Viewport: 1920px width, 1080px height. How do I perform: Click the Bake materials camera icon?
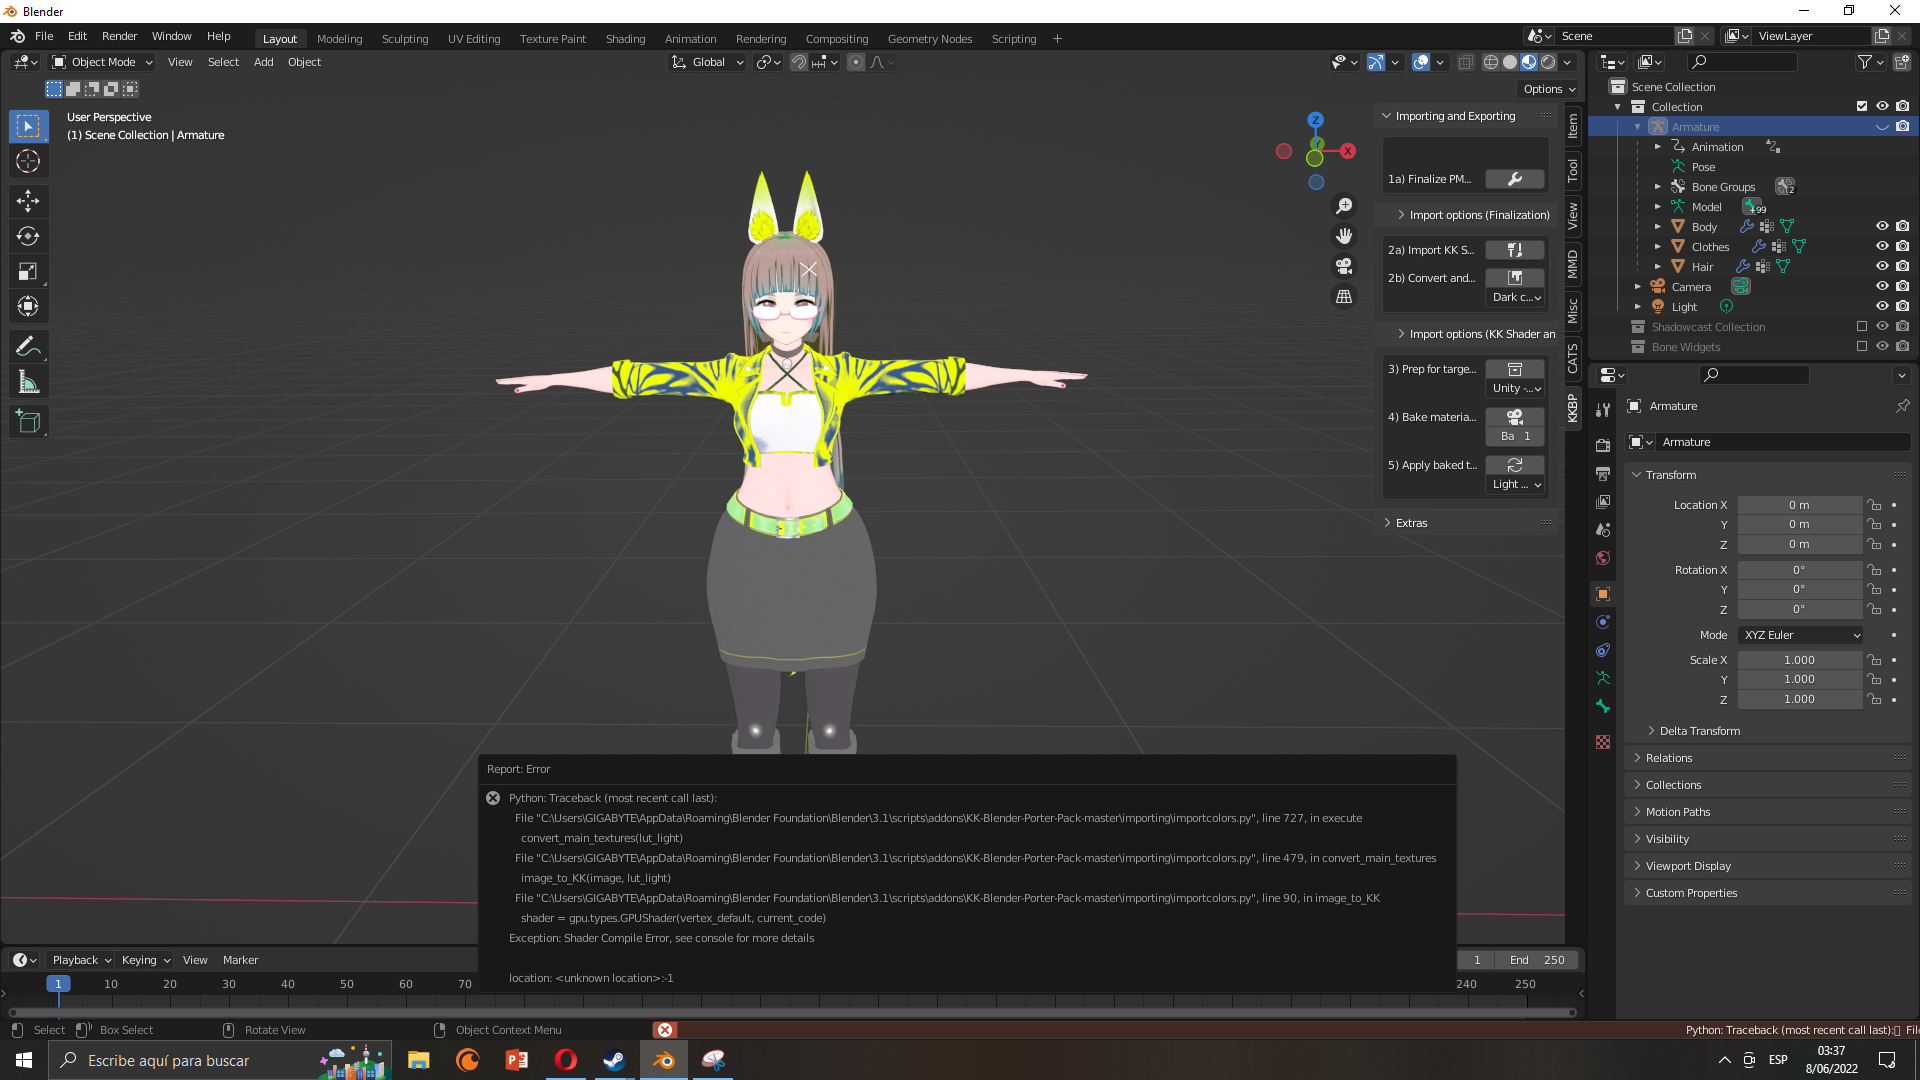click(1515, 417)
